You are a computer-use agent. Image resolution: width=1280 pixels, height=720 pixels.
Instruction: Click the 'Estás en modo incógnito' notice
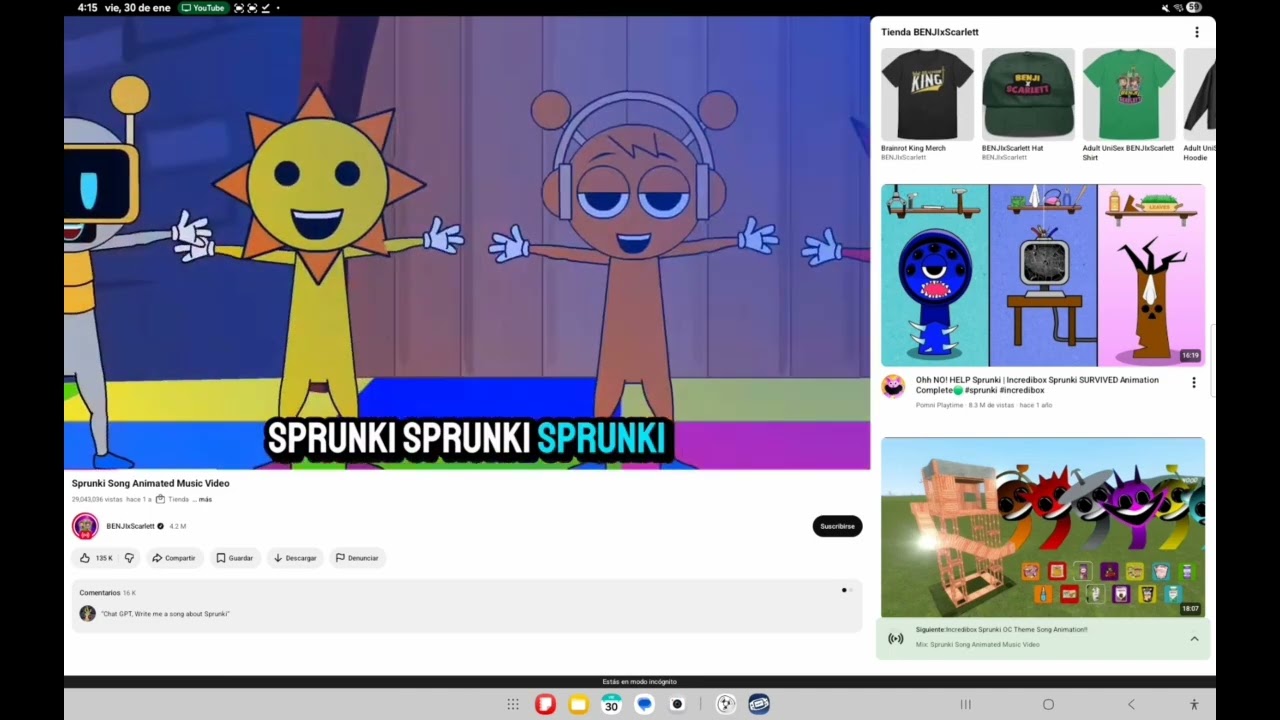pyautogui.click(x=640, y=682)
